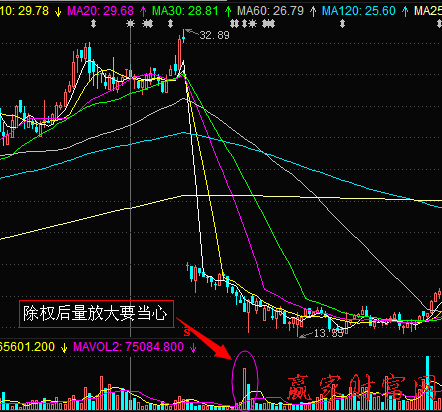Click the magenta arrow after MAVOL2
Screen dimensions: 442x412
(x=193, y=348)
